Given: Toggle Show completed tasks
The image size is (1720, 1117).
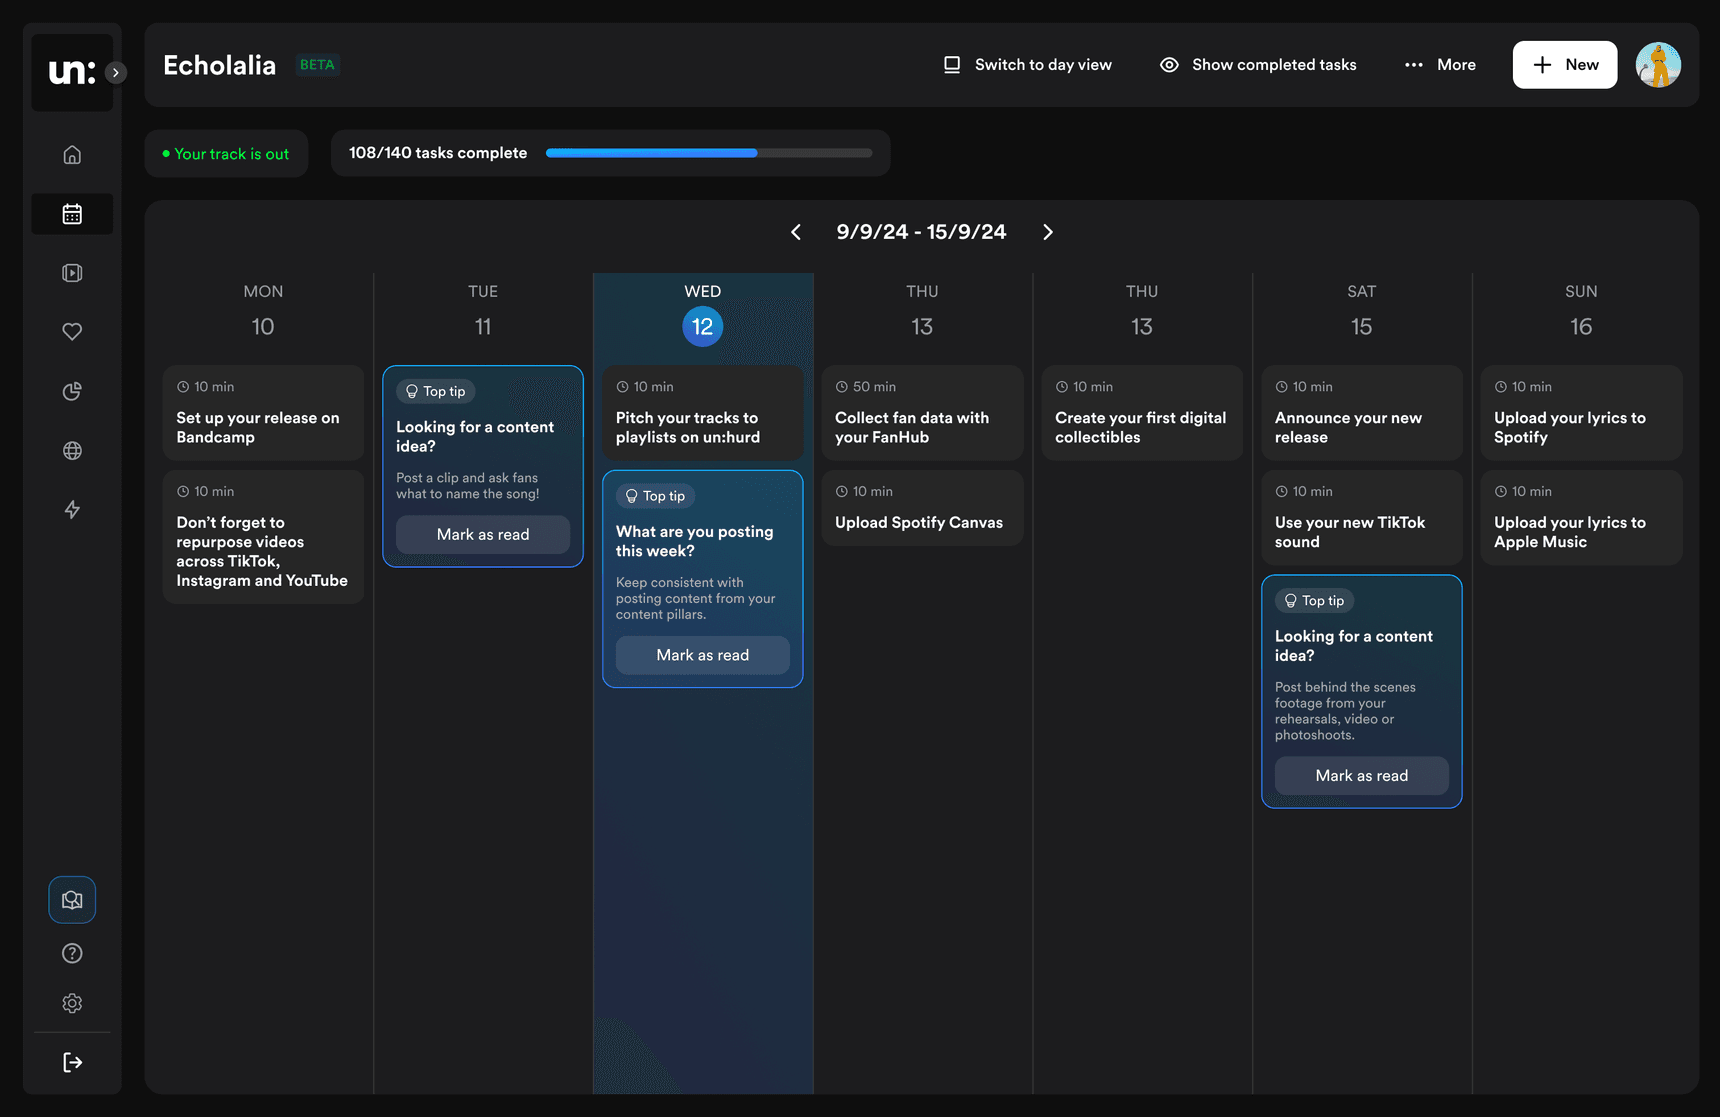Looking at the screenshot, I should tap(1258, 65).
